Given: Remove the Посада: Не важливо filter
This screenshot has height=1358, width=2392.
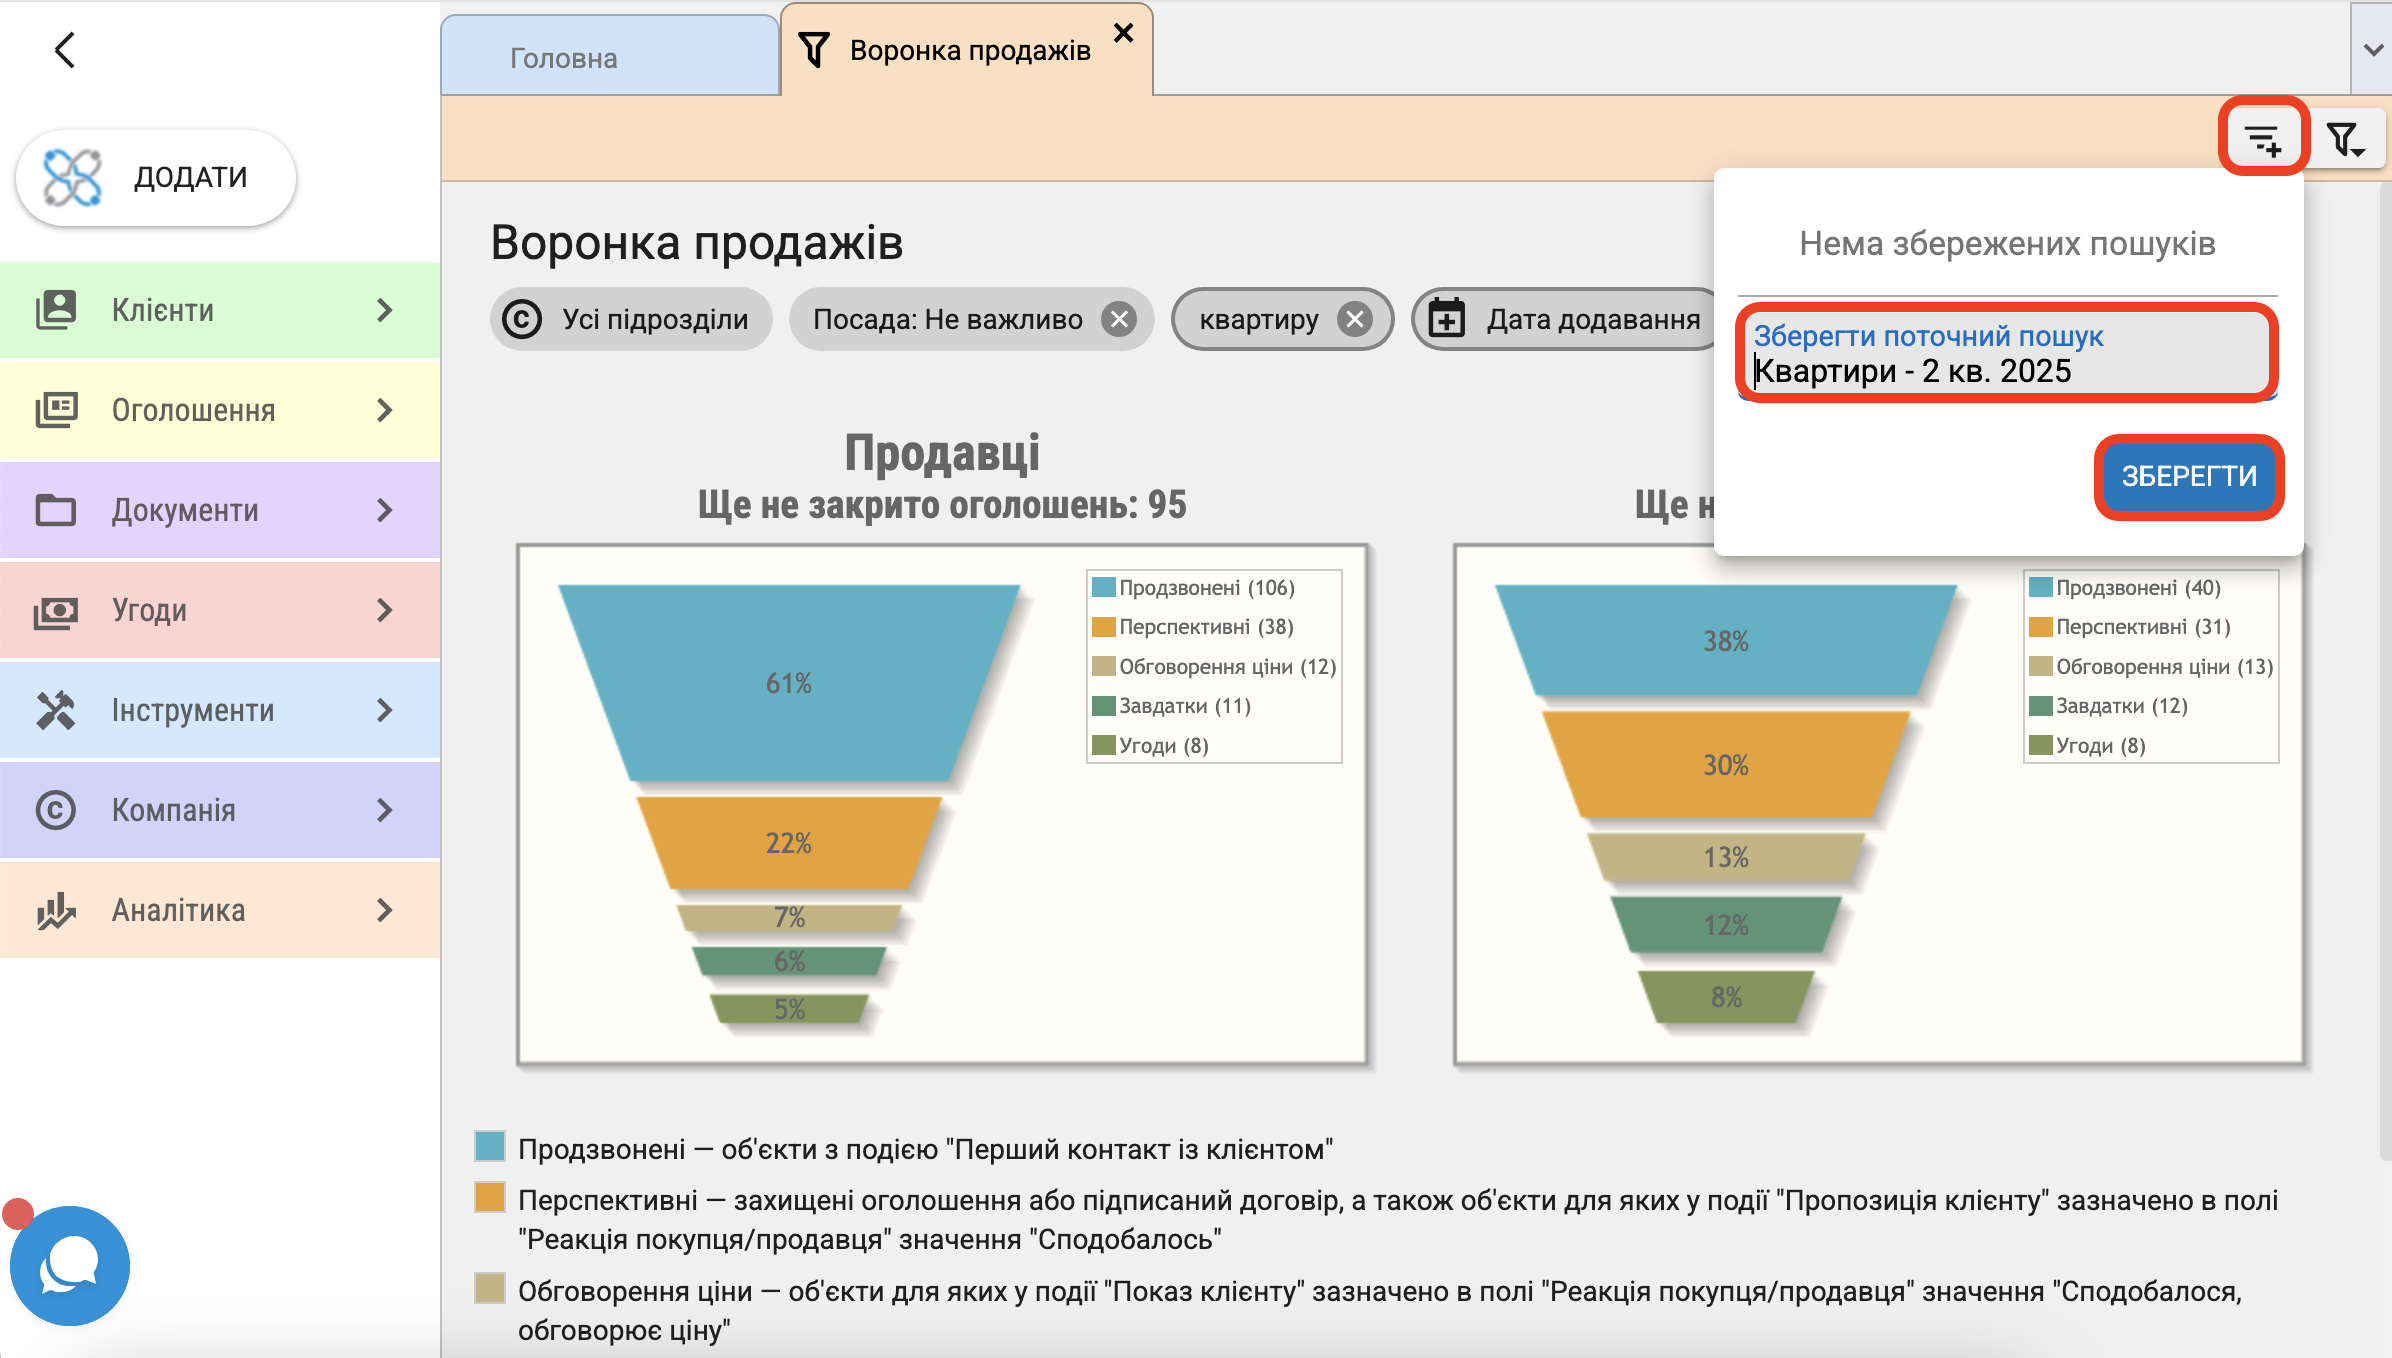Looking at the screenshot, I should (x=1119, y=319).
